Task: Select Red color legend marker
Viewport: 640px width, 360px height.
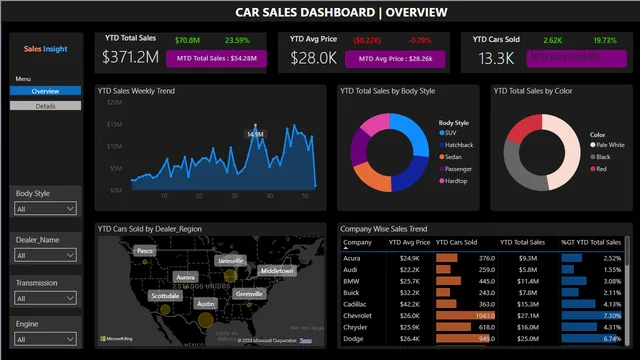Action: pos(593,169)
